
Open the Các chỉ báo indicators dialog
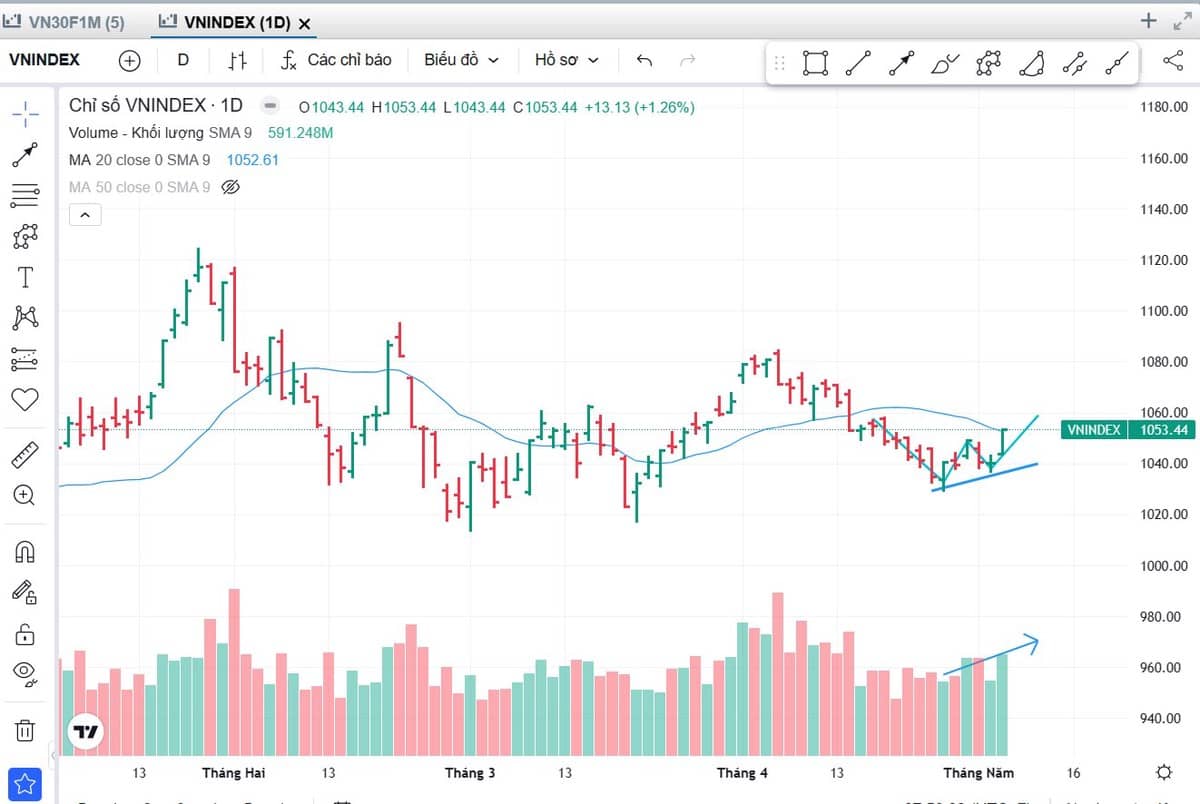pyautogui.click(x=335, y=60)
